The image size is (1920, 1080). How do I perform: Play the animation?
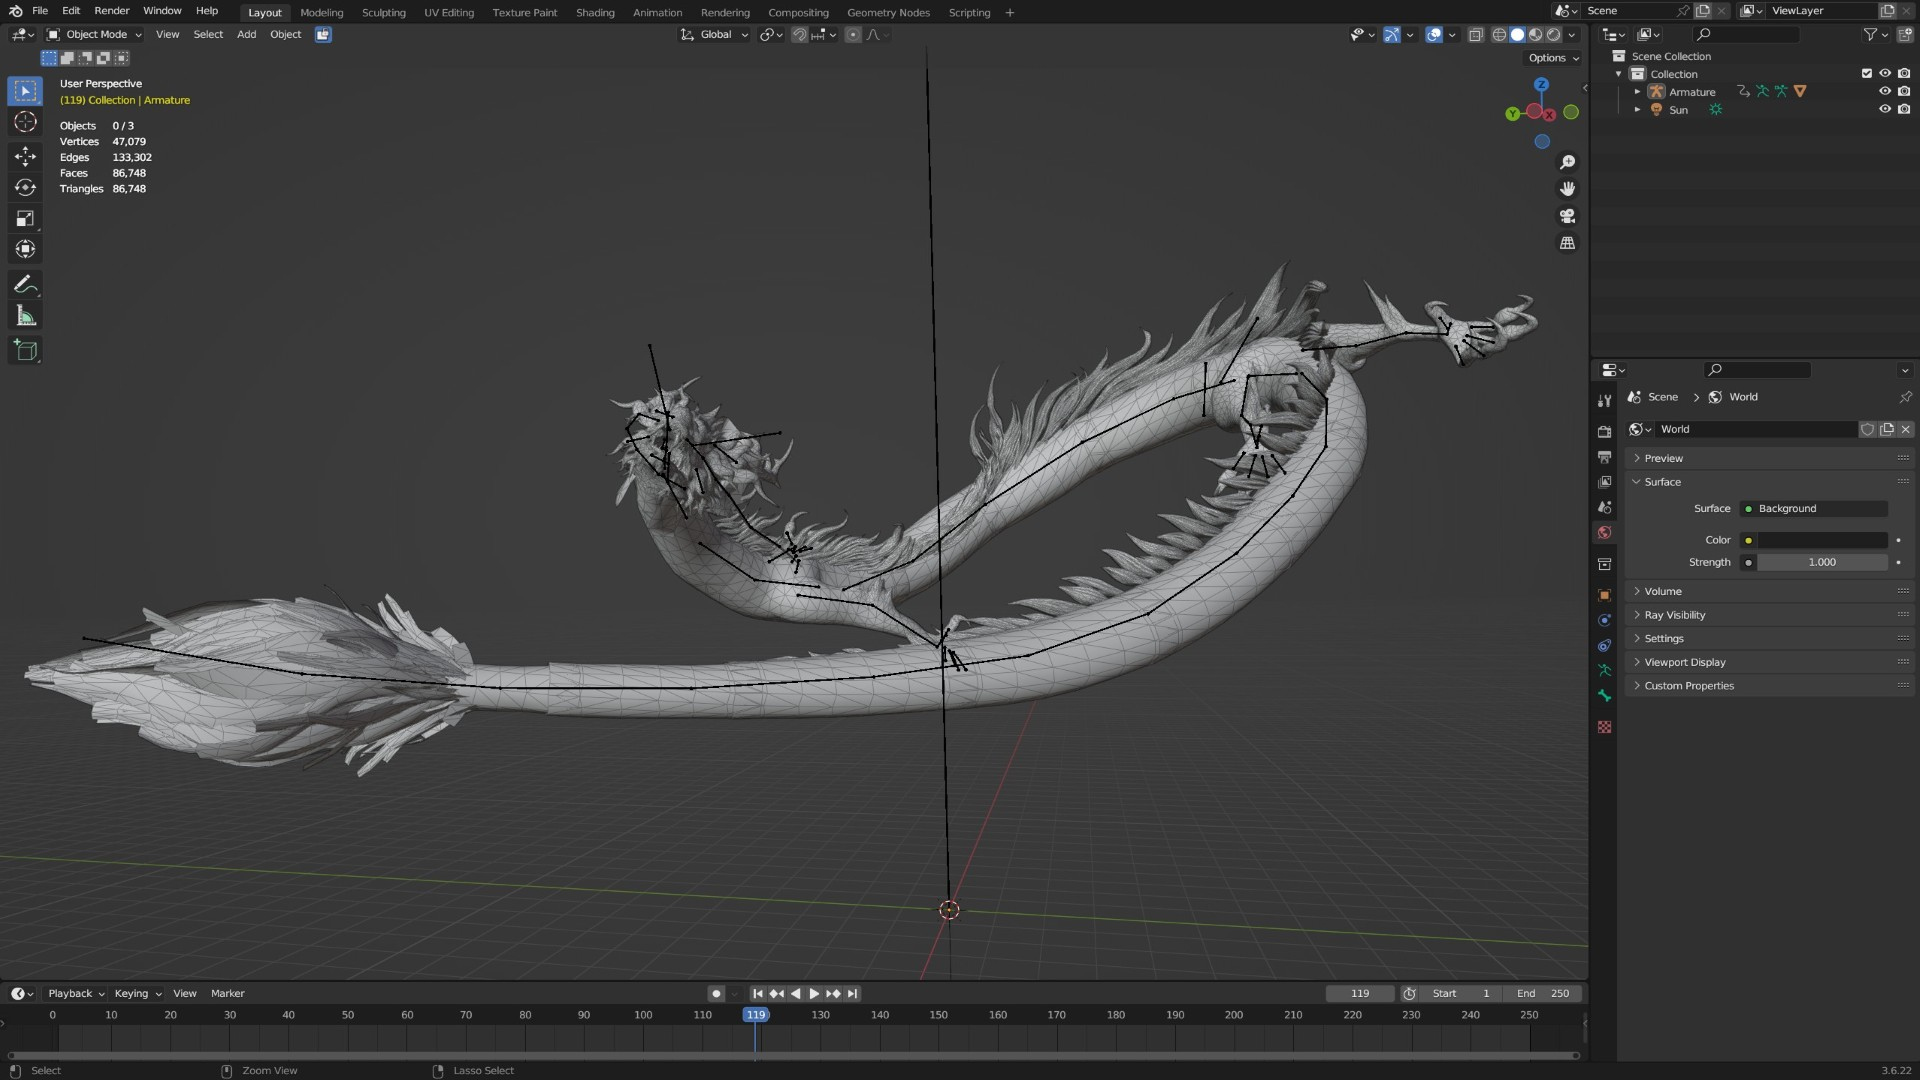tap(814, 993)
